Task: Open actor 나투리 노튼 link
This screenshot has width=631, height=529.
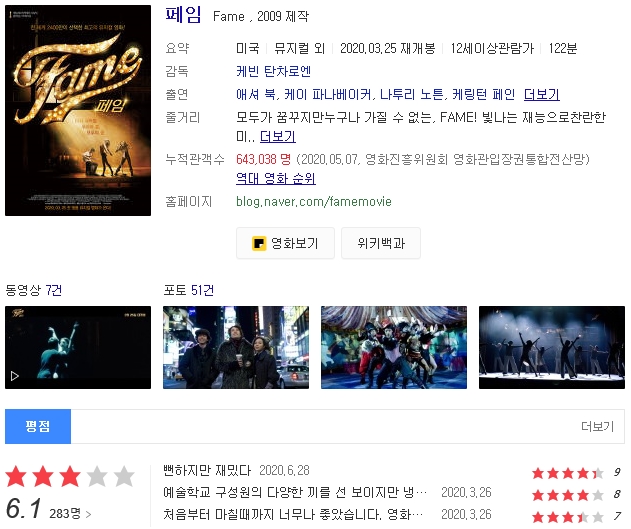Action: tap(411, 94)
